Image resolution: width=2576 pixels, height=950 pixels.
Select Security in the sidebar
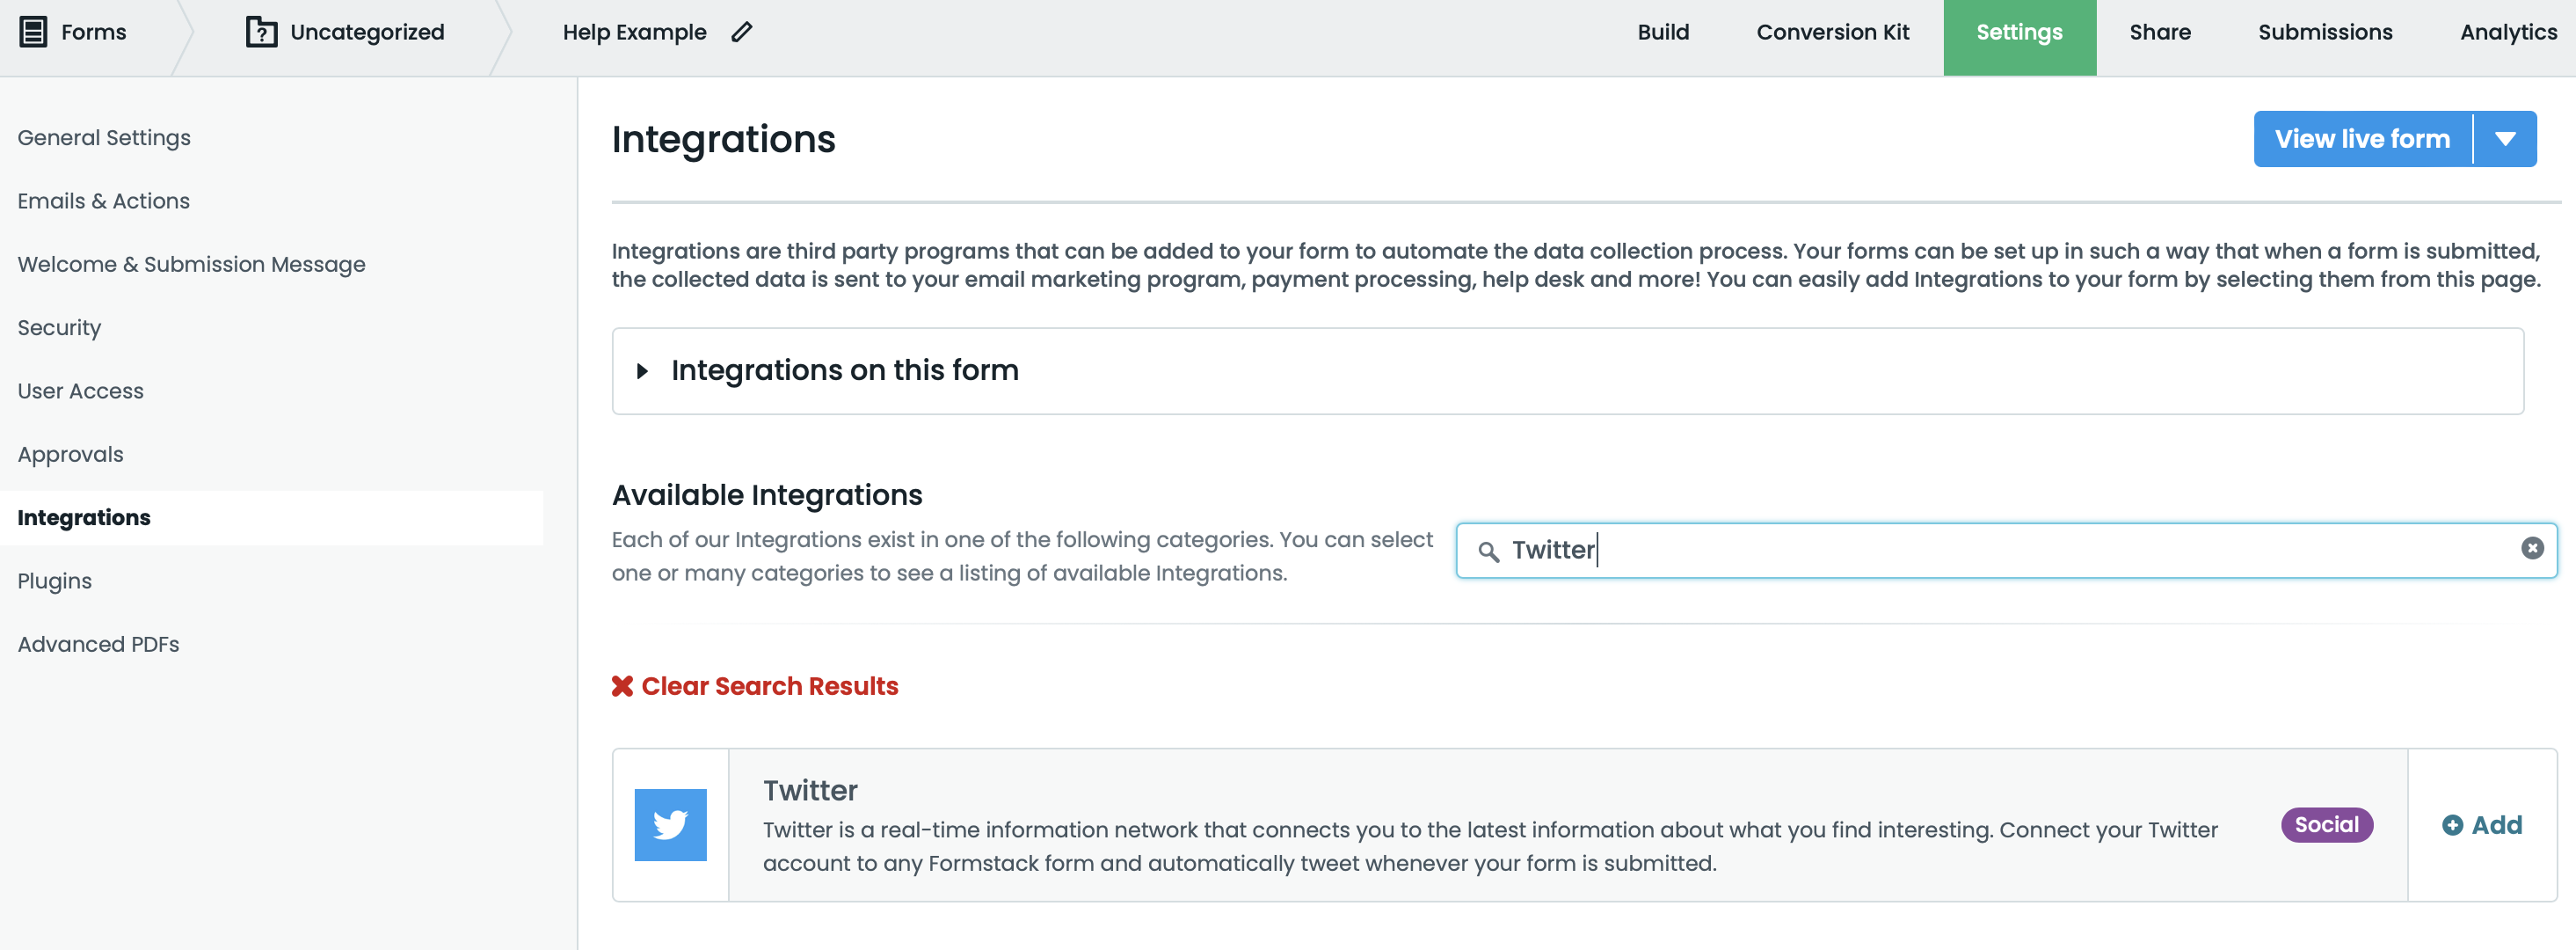(x=59, y=328)
